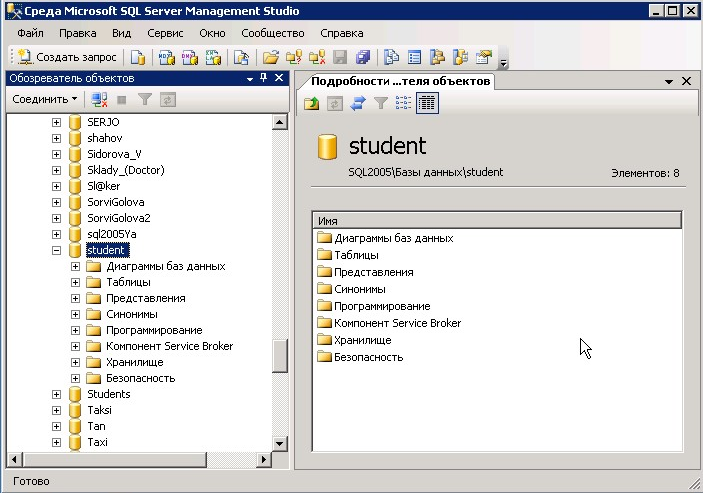This screenshot has height=493, width=703.
Task: Click Object Explorer vertical scrollbar down arrow
Action: tap(279, 444)
